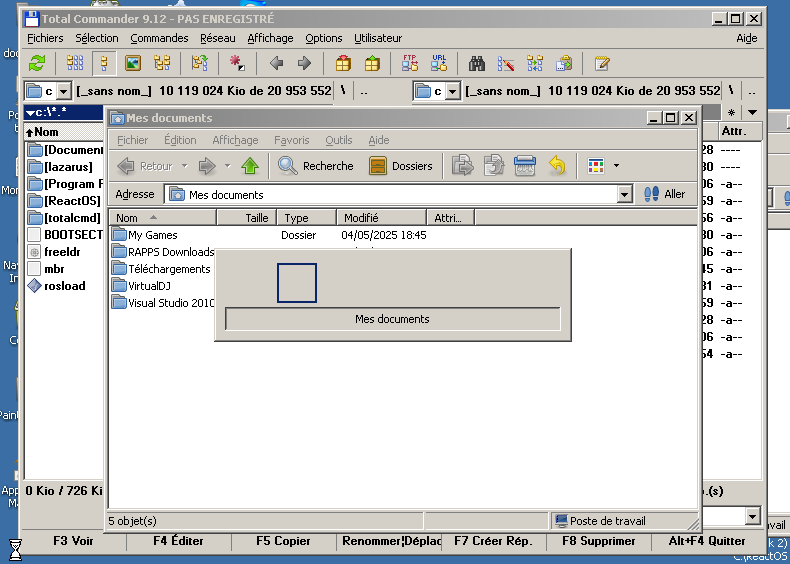Show the directory tree view icon

(x=162, y=63)
